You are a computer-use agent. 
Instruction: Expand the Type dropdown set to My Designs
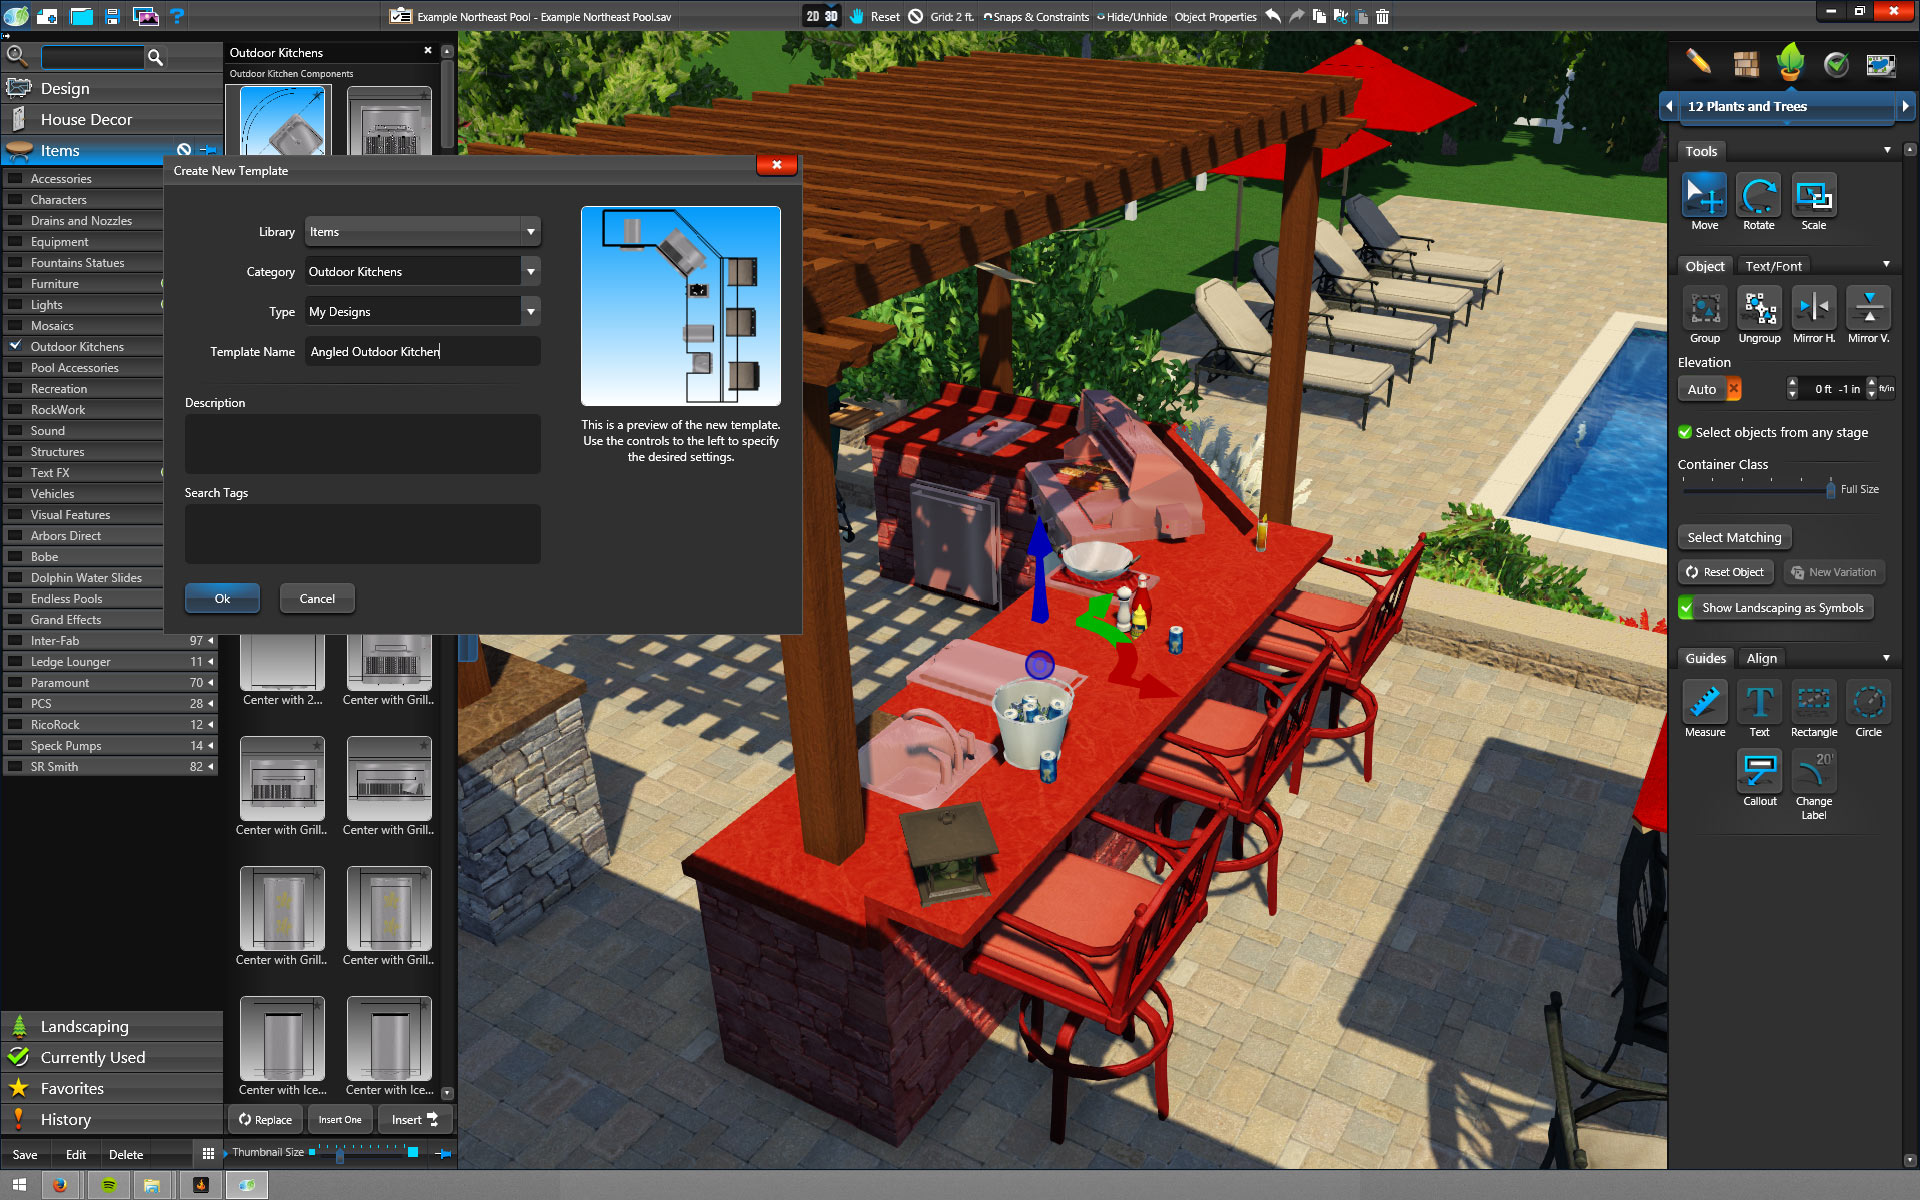point(531,311)
